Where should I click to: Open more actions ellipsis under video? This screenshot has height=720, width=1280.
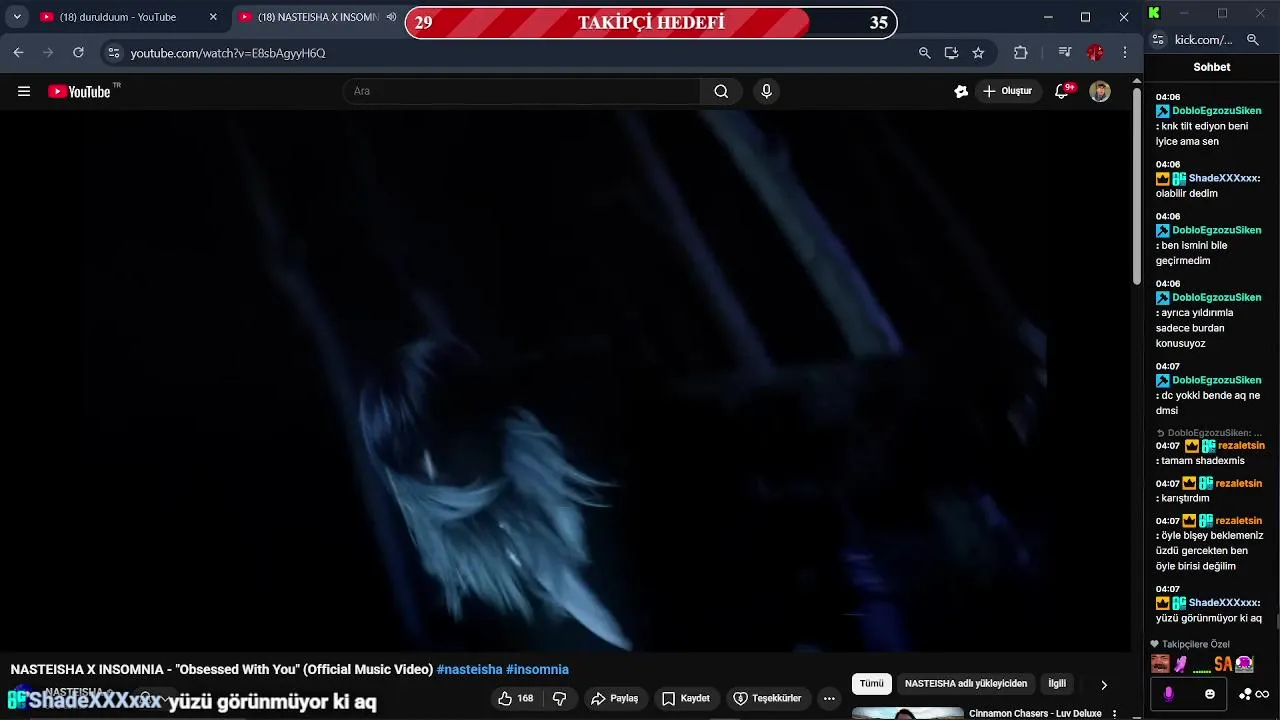(x=829, y=698)
